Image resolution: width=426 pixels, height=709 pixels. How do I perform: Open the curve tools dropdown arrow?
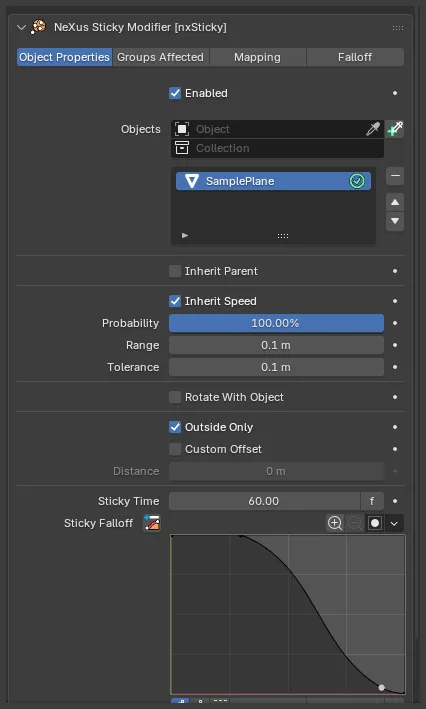(x=394, y=524)
